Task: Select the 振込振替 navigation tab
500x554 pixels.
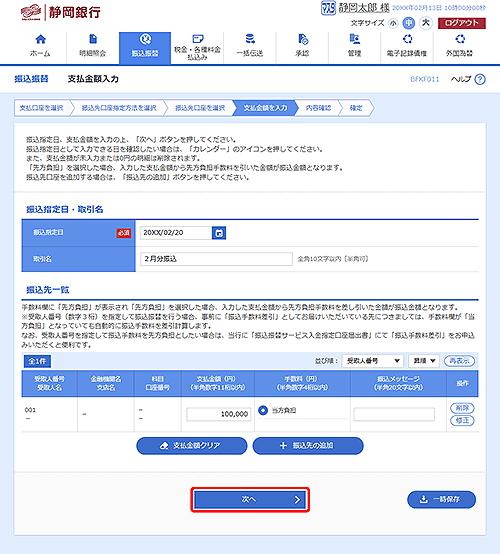Action: pyautogui.click(x=145, y=48)
